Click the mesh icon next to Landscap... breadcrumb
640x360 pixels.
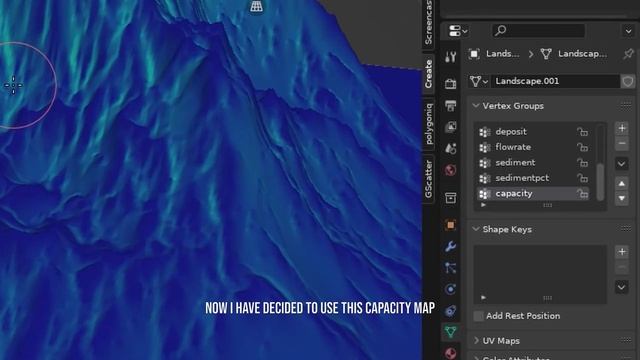pos(546,54)
